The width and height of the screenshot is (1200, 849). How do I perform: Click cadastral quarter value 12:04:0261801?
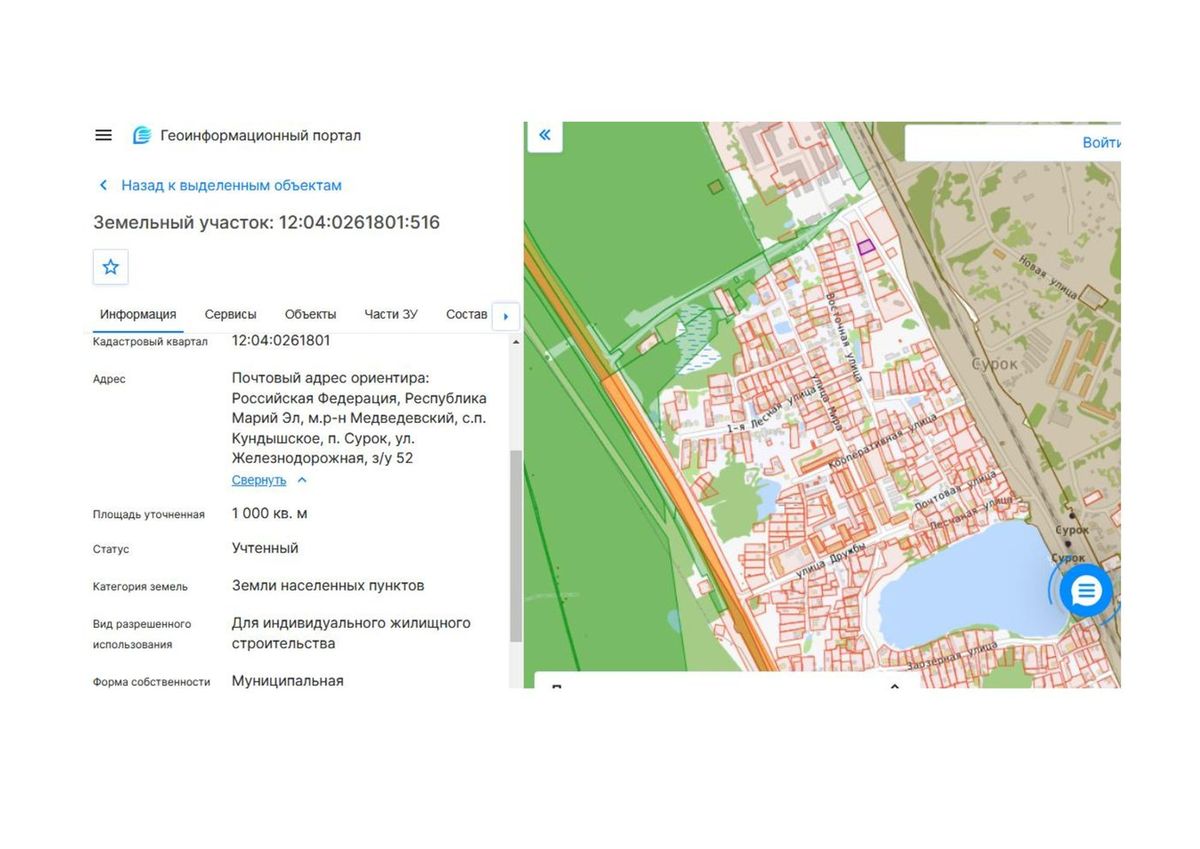click(x=281, y=340)
